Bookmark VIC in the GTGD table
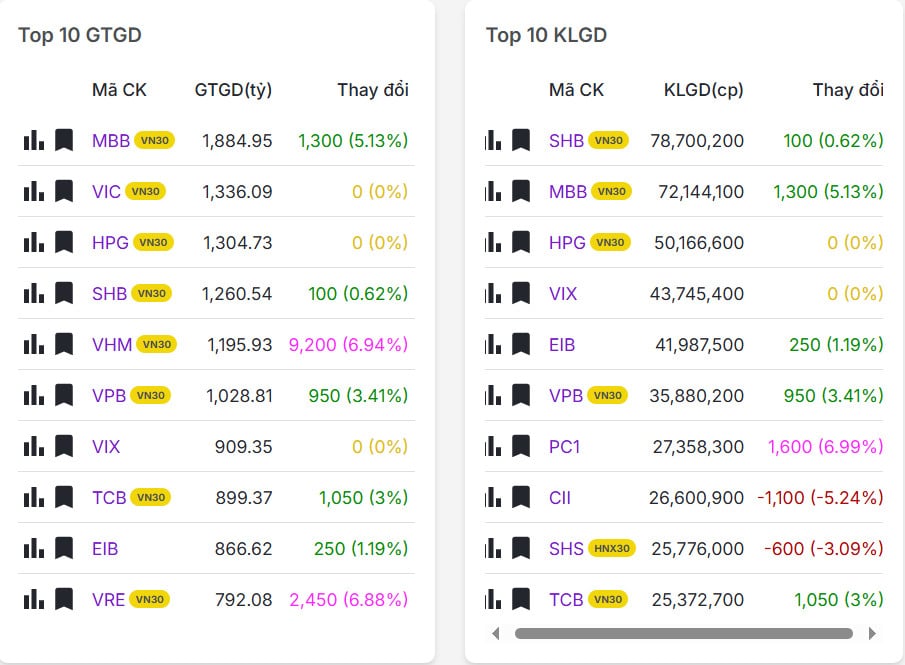Image resolution: width=905 pixels, height=665 pixels. click(x=64, y=191)
